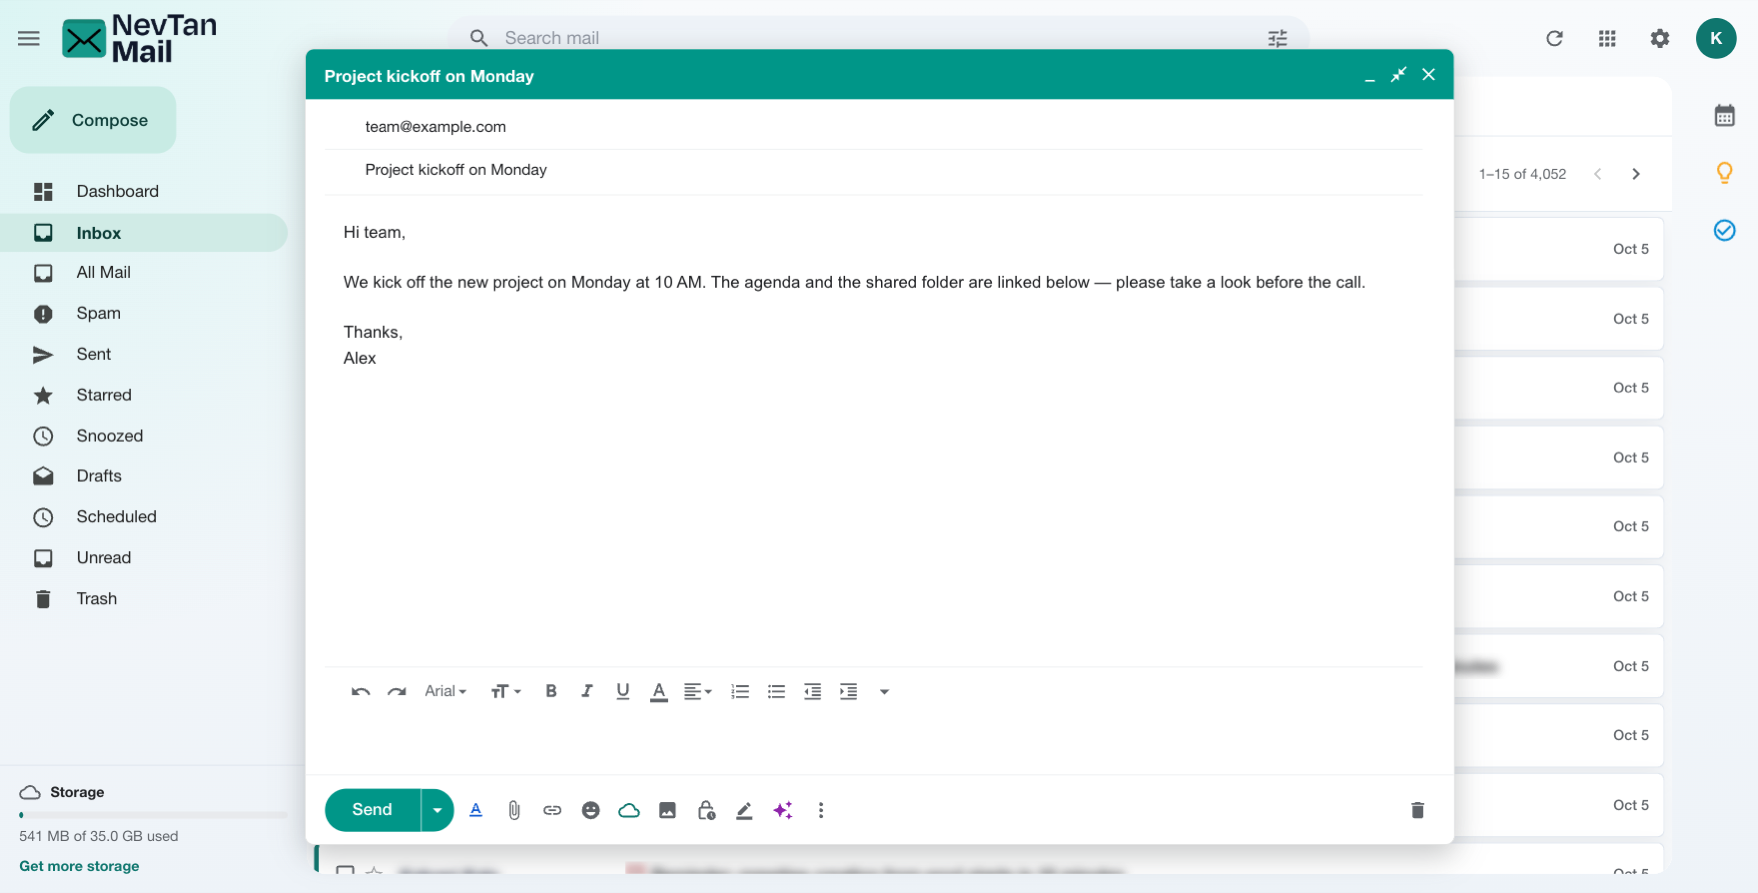
Task: Undo the last edit in compose toolbar
Action: pyautogui.click(x=361, y=691)
